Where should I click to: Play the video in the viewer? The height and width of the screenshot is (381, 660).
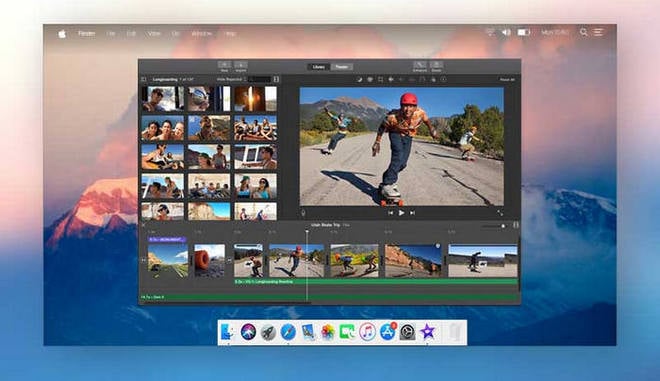tap(402, 213)
